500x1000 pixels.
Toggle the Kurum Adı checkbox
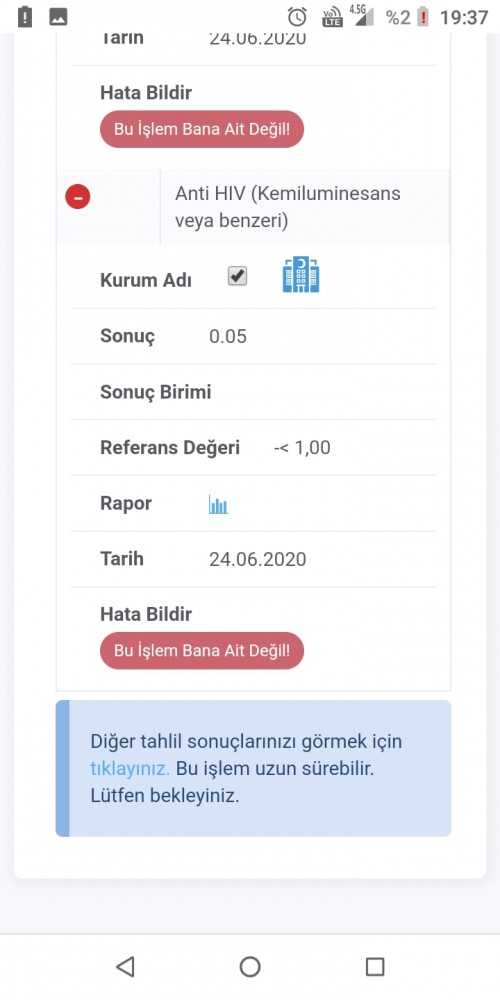[238, 276]
